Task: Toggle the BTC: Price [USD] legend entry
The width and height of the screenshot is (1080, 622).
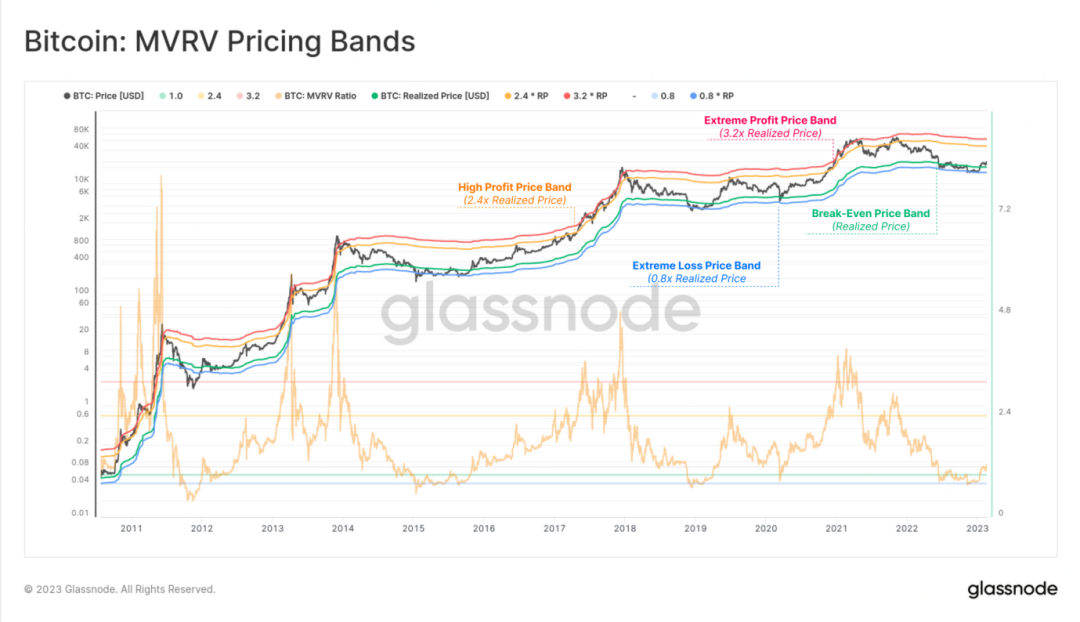Action: point(104,96)
